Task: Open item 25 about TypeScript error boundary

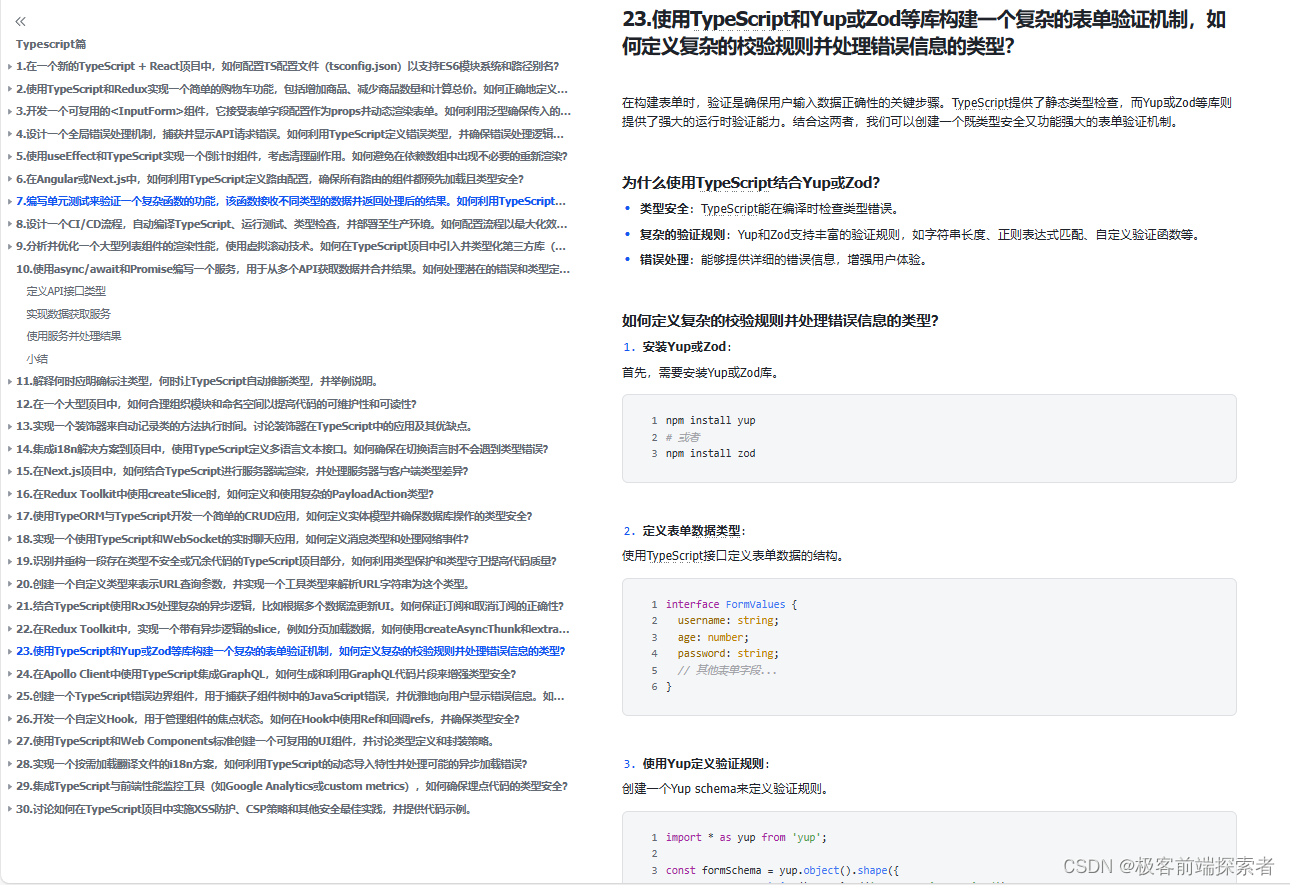Action: click(292, 696)
